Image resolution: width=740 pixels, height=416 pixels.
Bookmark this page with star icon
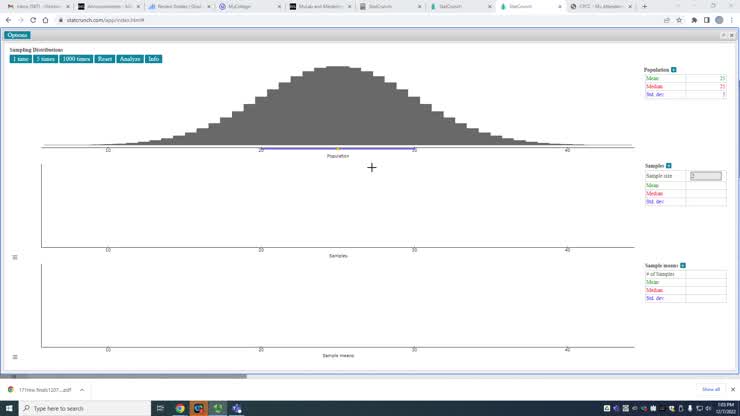[679, 20]
